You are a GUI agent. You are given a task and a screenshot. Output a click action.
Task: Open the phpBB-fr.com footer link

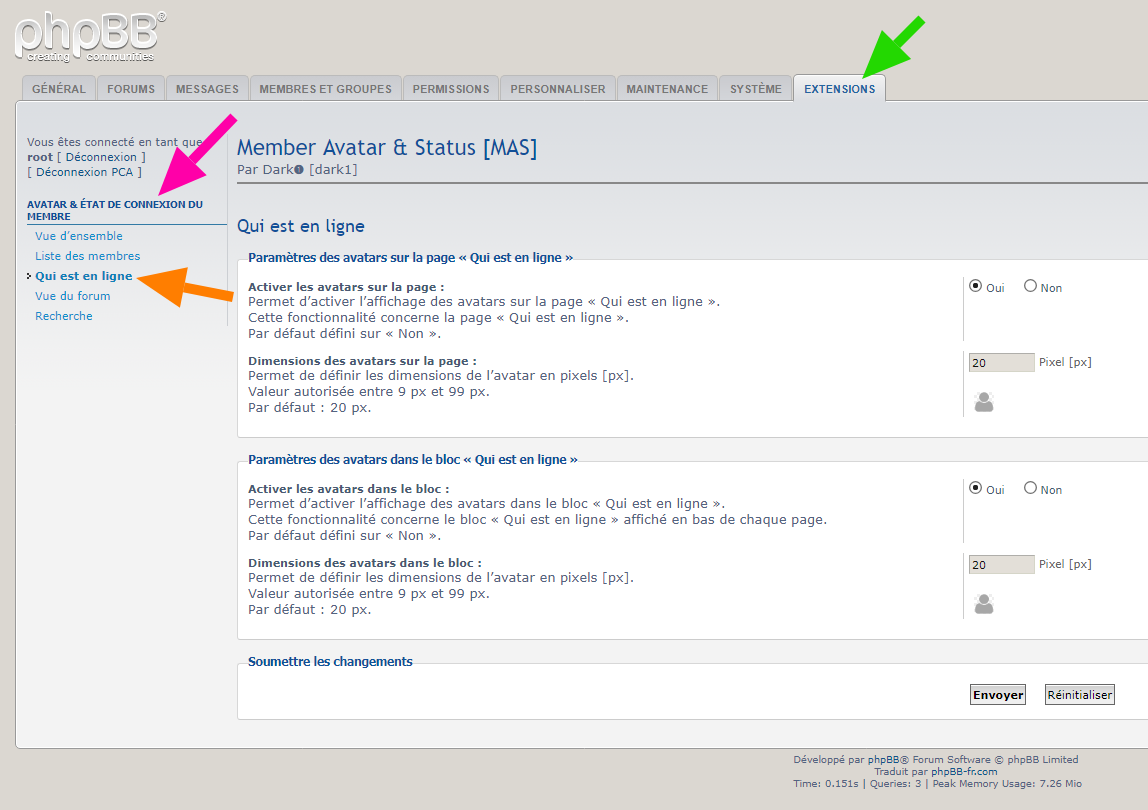click(964, 771)
